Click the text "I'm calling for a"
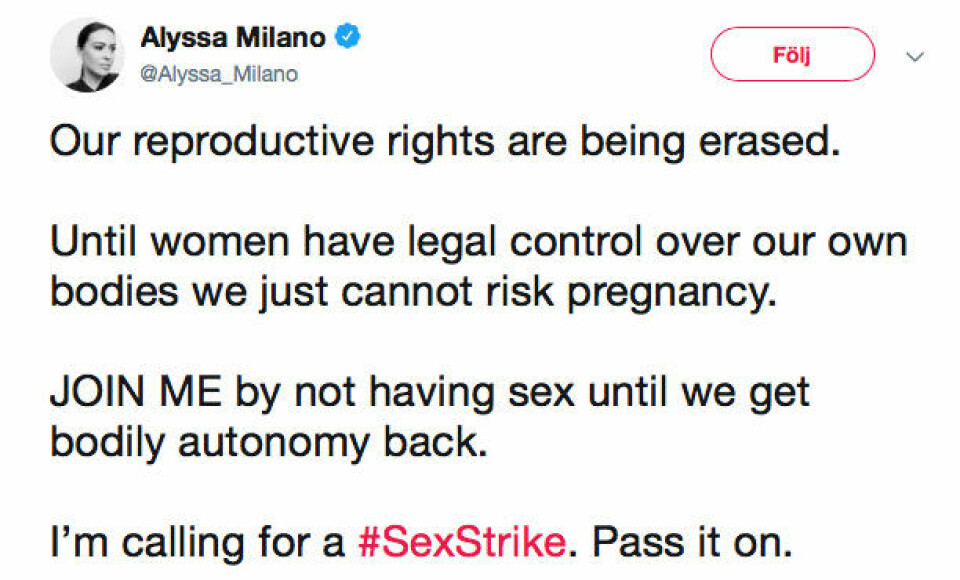 point(198,544)
